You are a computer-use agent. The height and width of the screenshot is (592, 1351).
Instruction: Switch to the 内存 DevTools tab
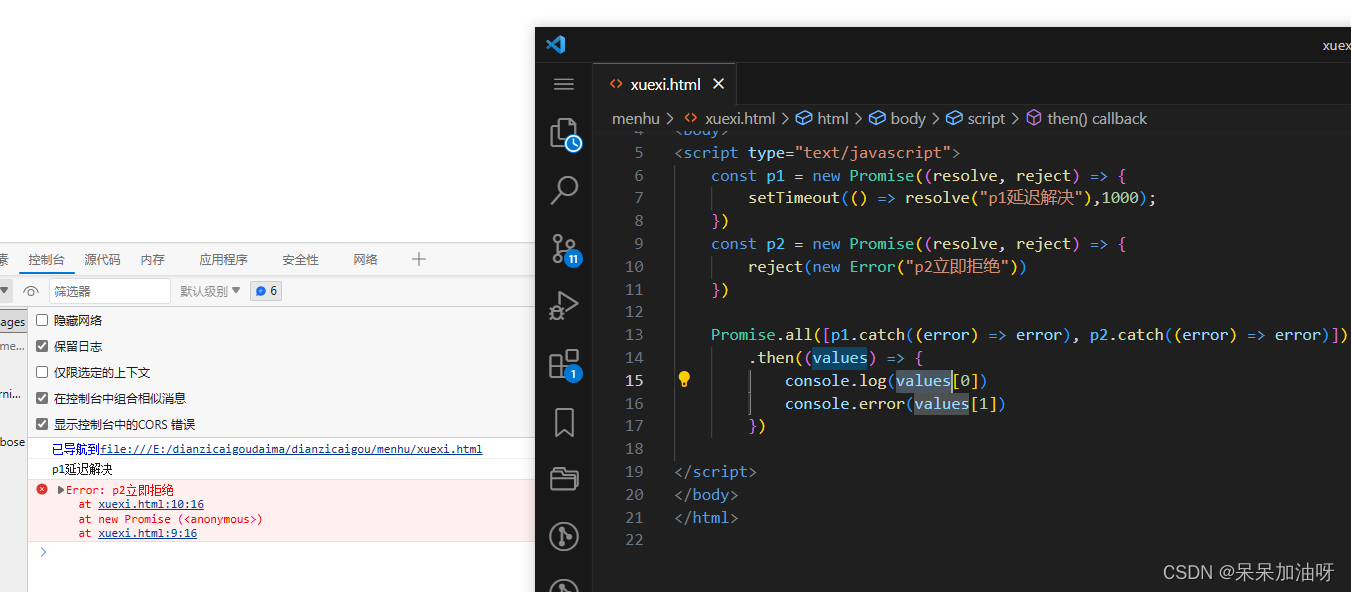[153, 260]
